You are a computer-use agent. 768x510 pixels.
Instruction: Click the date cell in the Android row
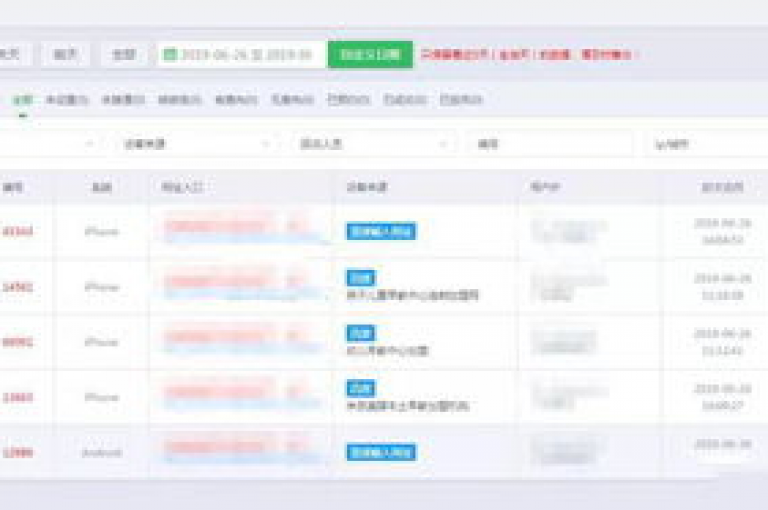coord(722,444)
